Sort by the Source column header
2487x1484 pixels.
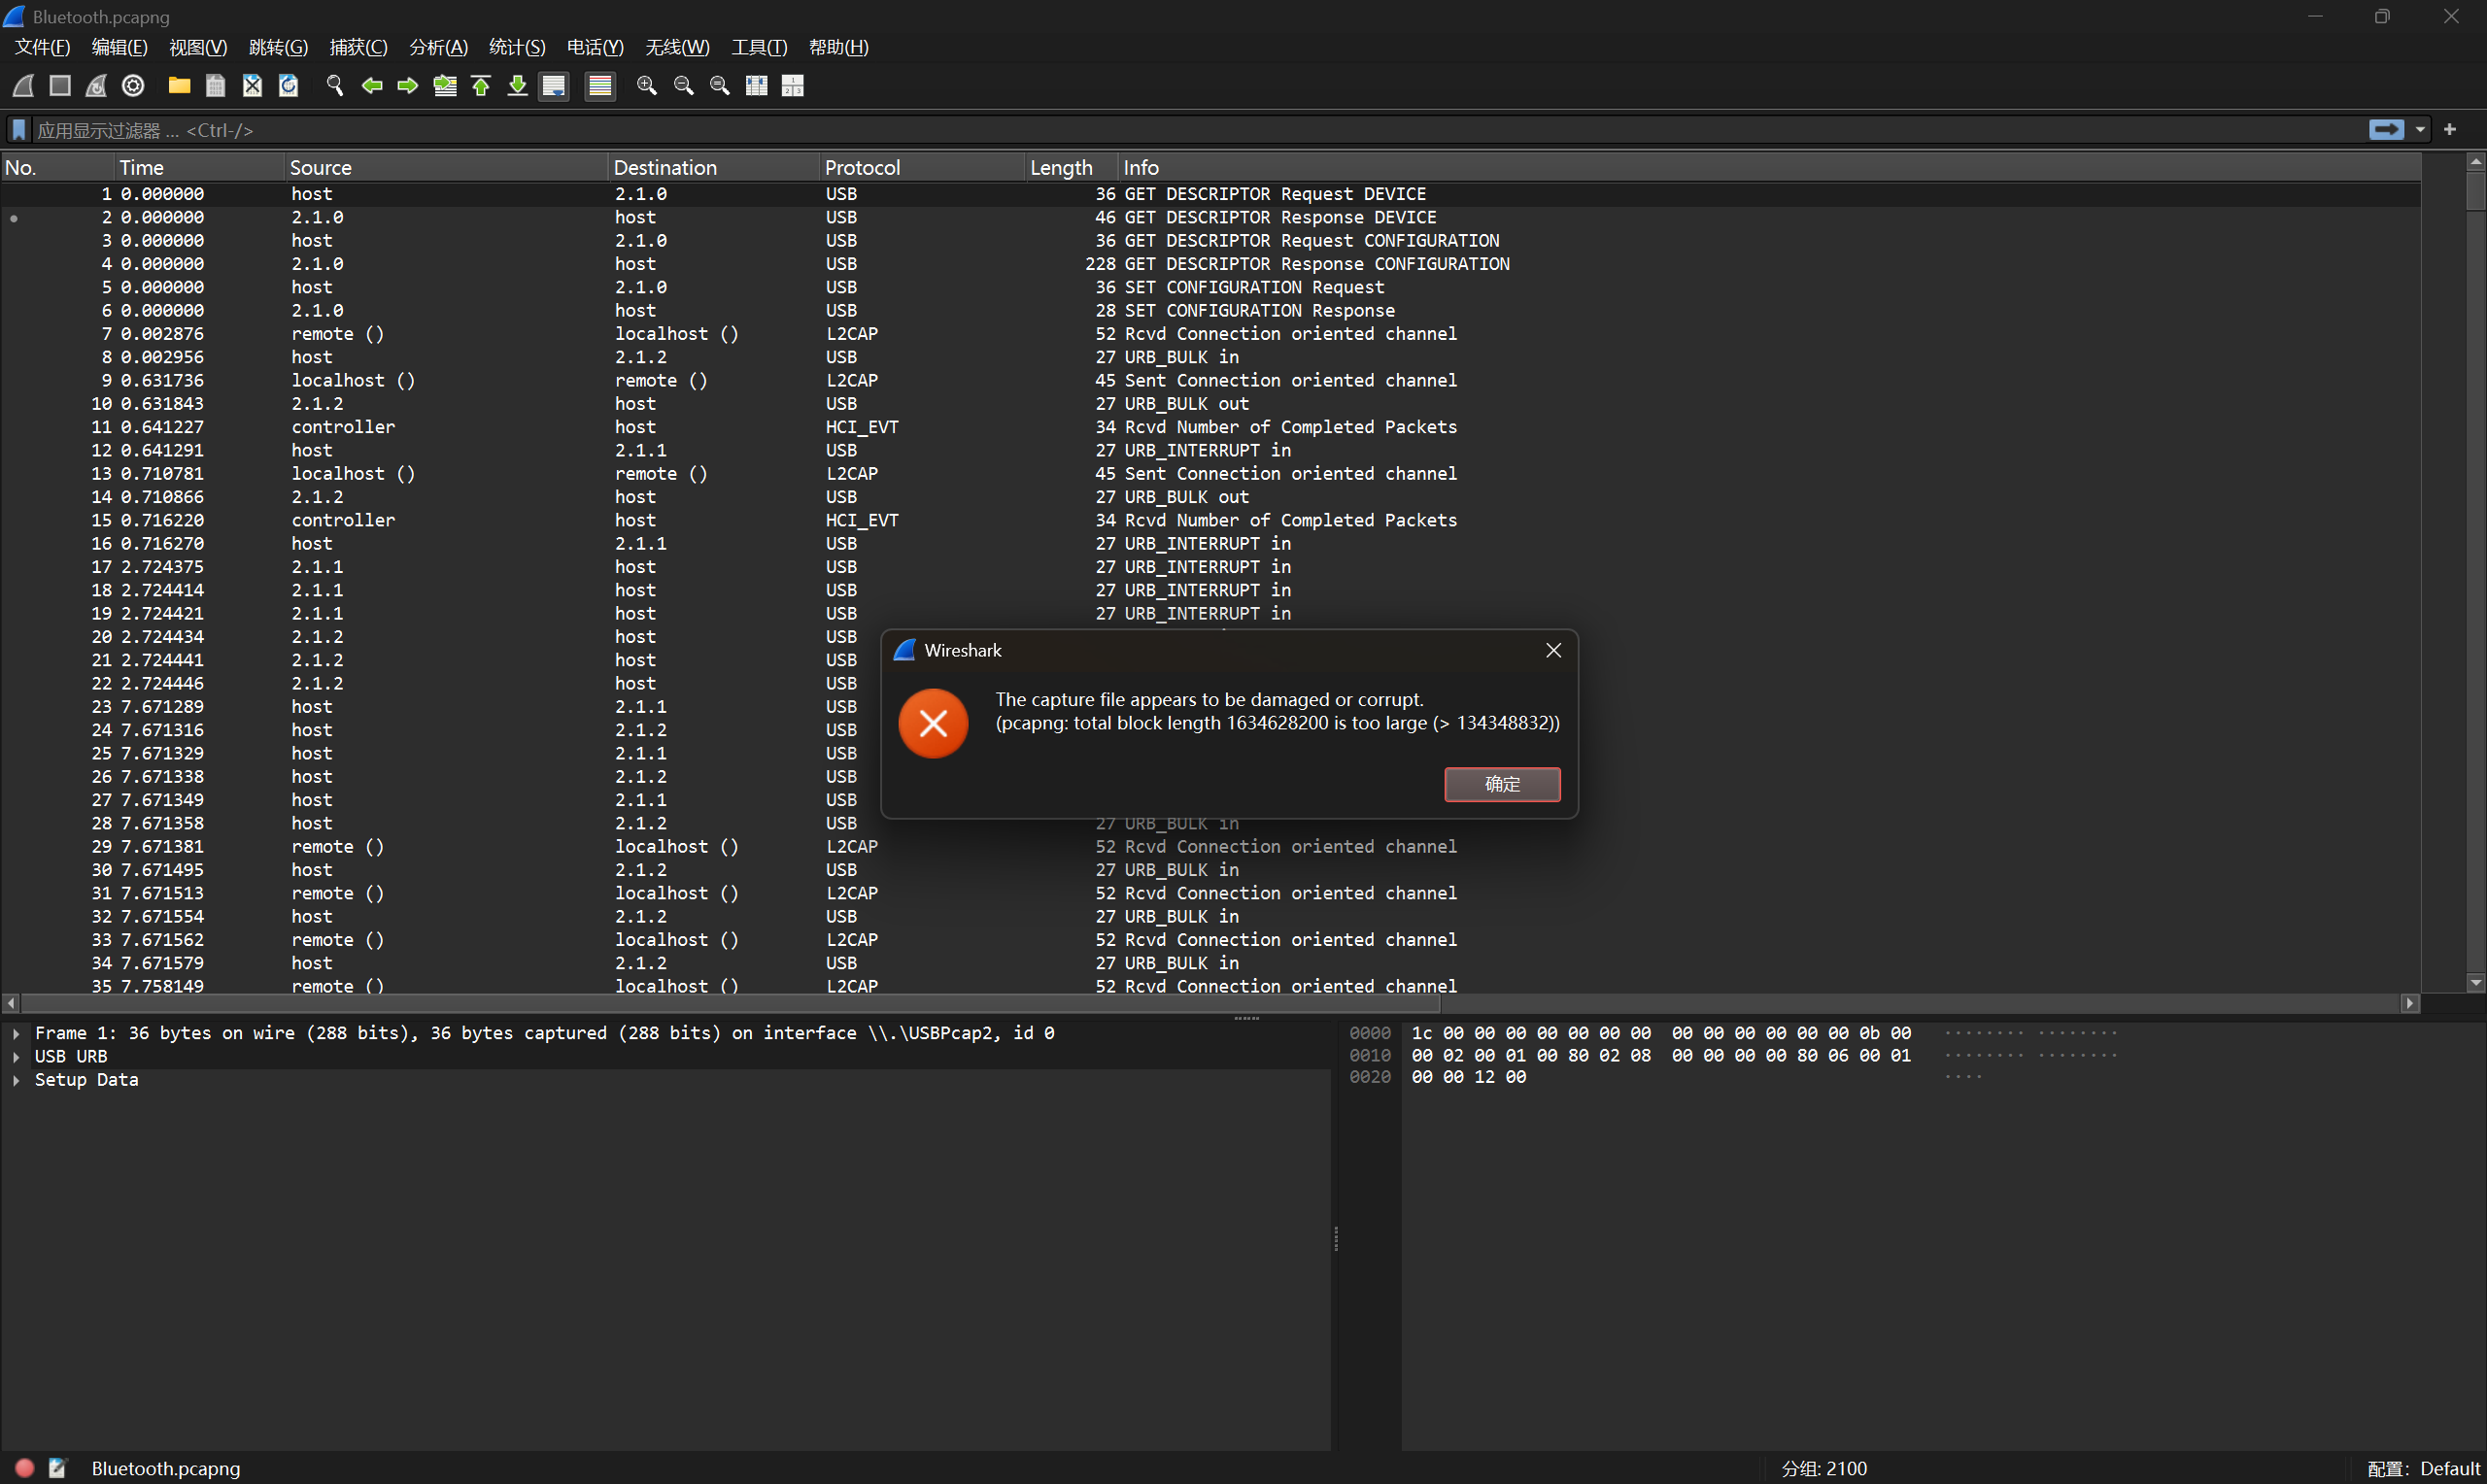point(446,167)
